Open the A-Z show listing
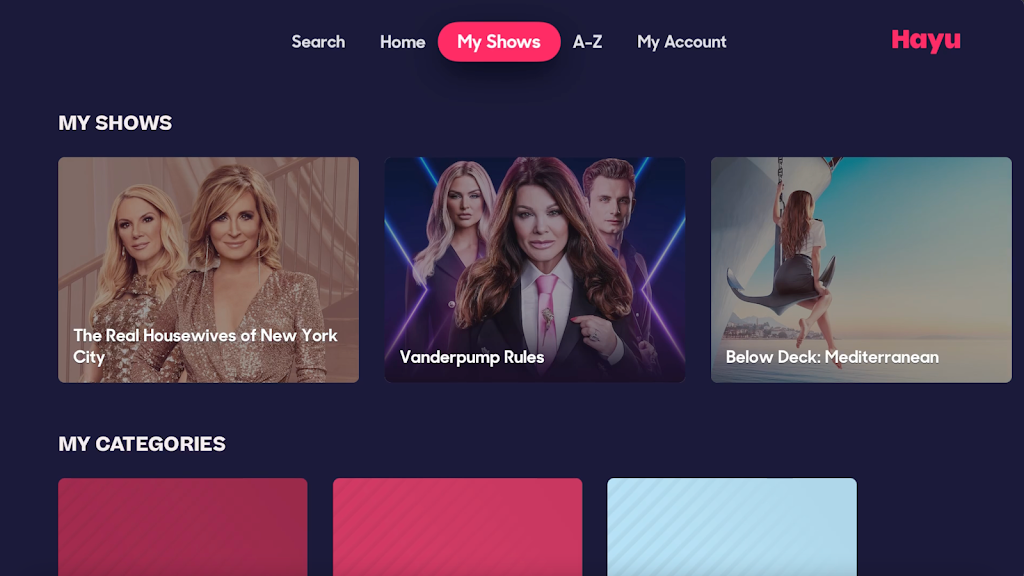 pyautogui.click(x=587, y=42)
